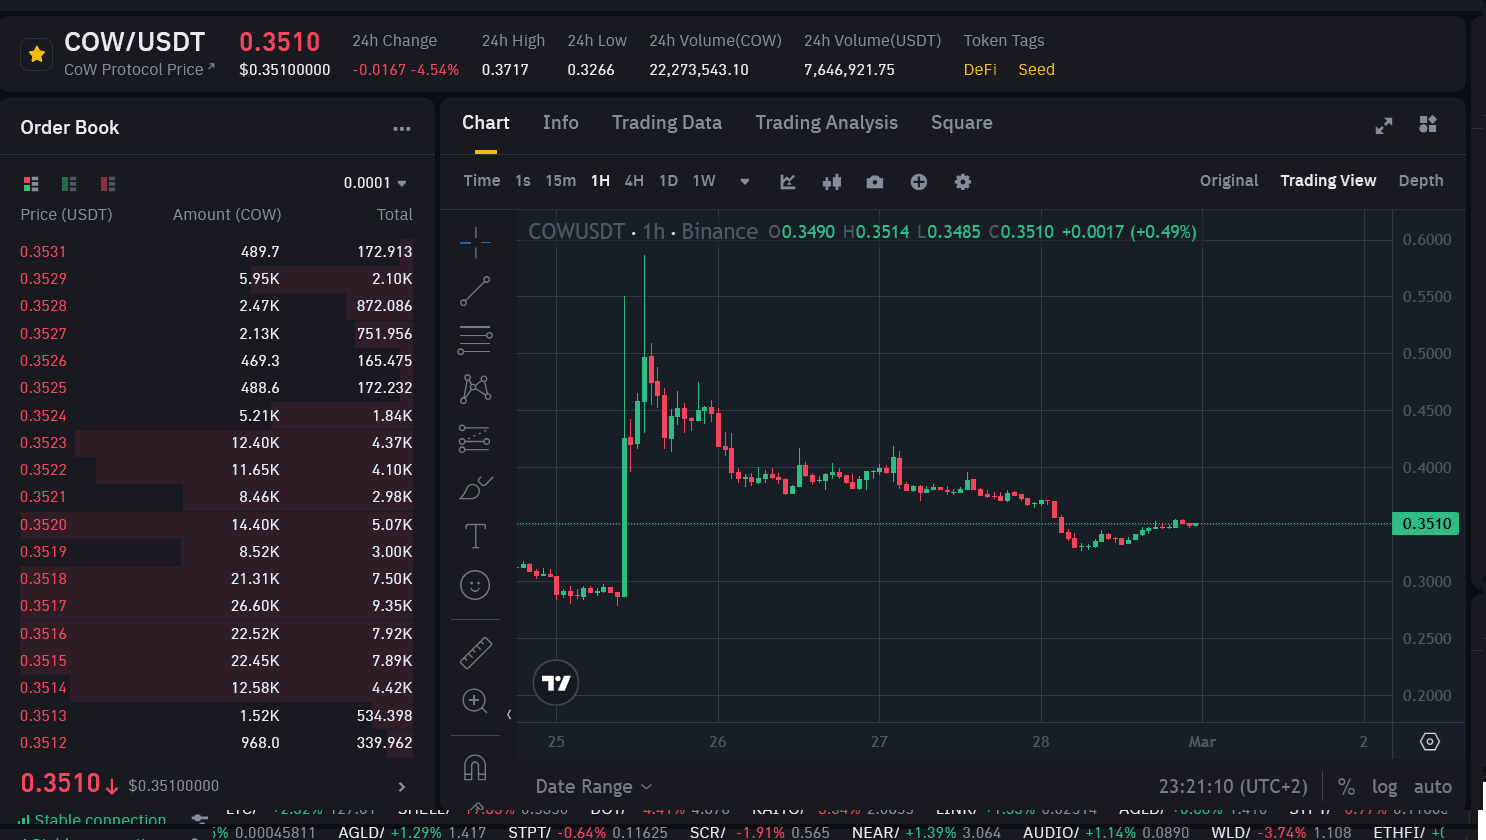The width and height of the screenshot is (1486, 840).
Task: Activate the zoom in tool
Action: [x=475, y=701]
